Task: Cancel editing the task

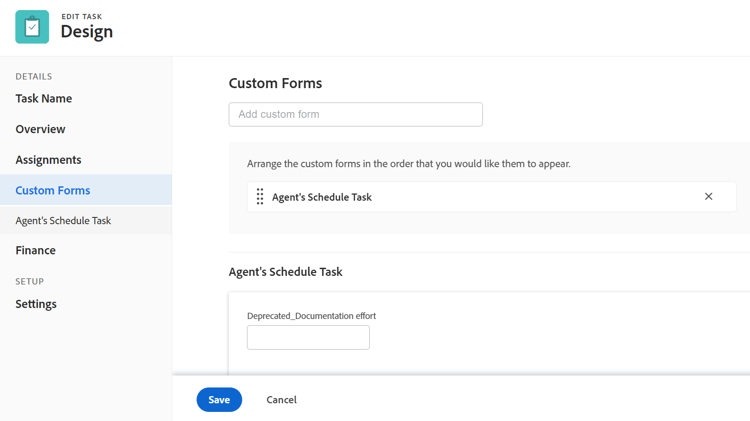Action: click(x=281, y=399)
